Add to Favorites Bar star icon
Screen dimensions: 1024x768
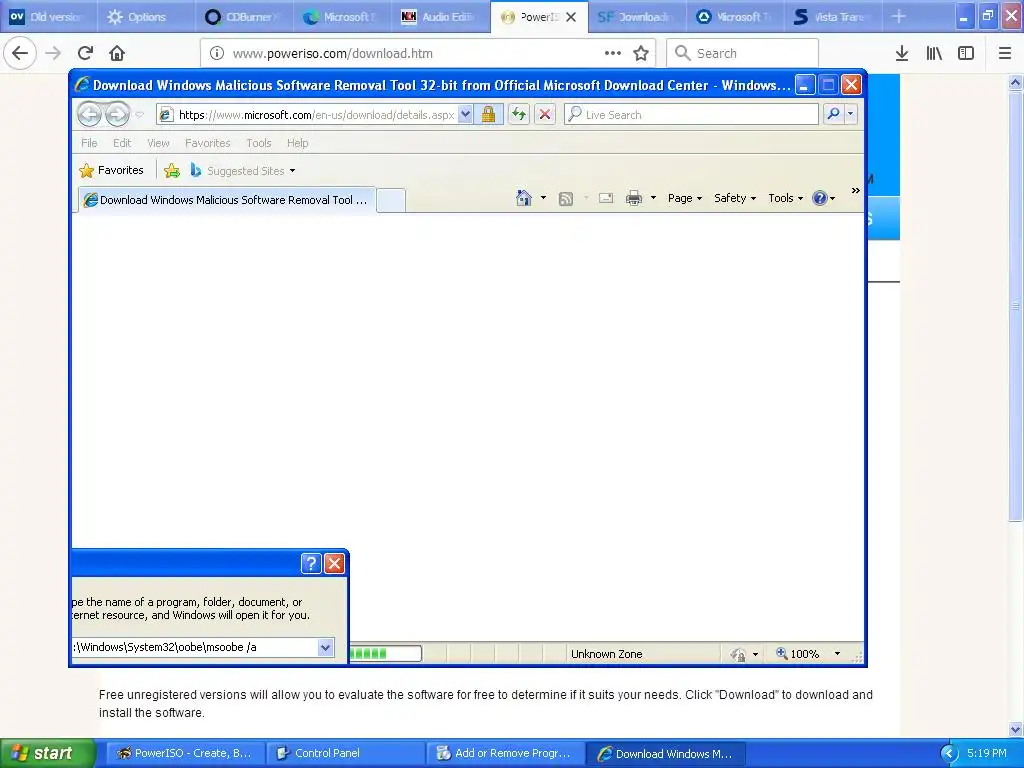coord(172,170)
